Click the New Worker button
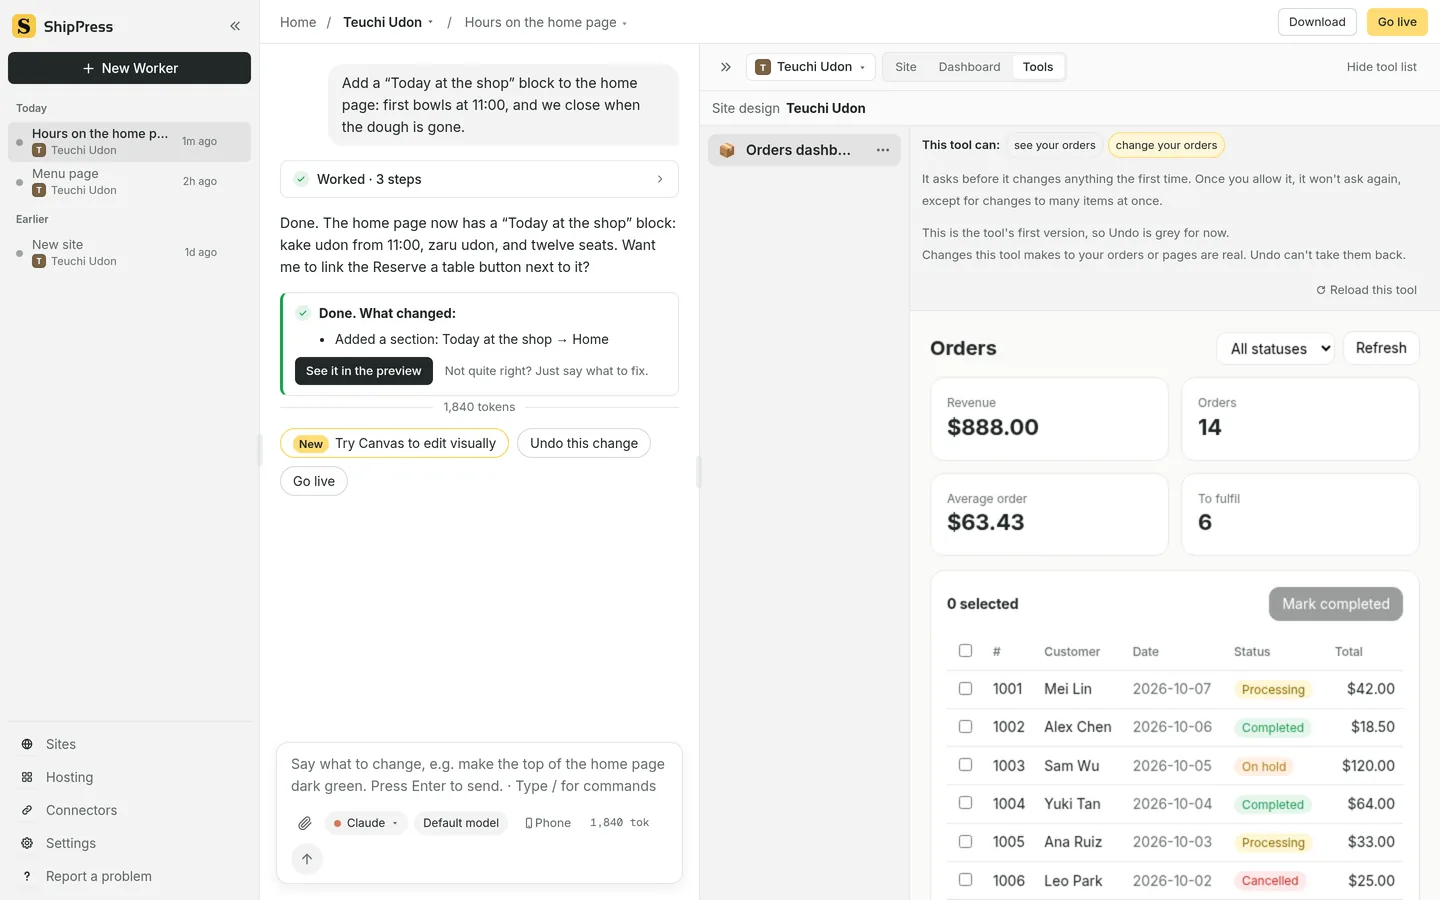The image size is (1440, 900). click(129, 68)
